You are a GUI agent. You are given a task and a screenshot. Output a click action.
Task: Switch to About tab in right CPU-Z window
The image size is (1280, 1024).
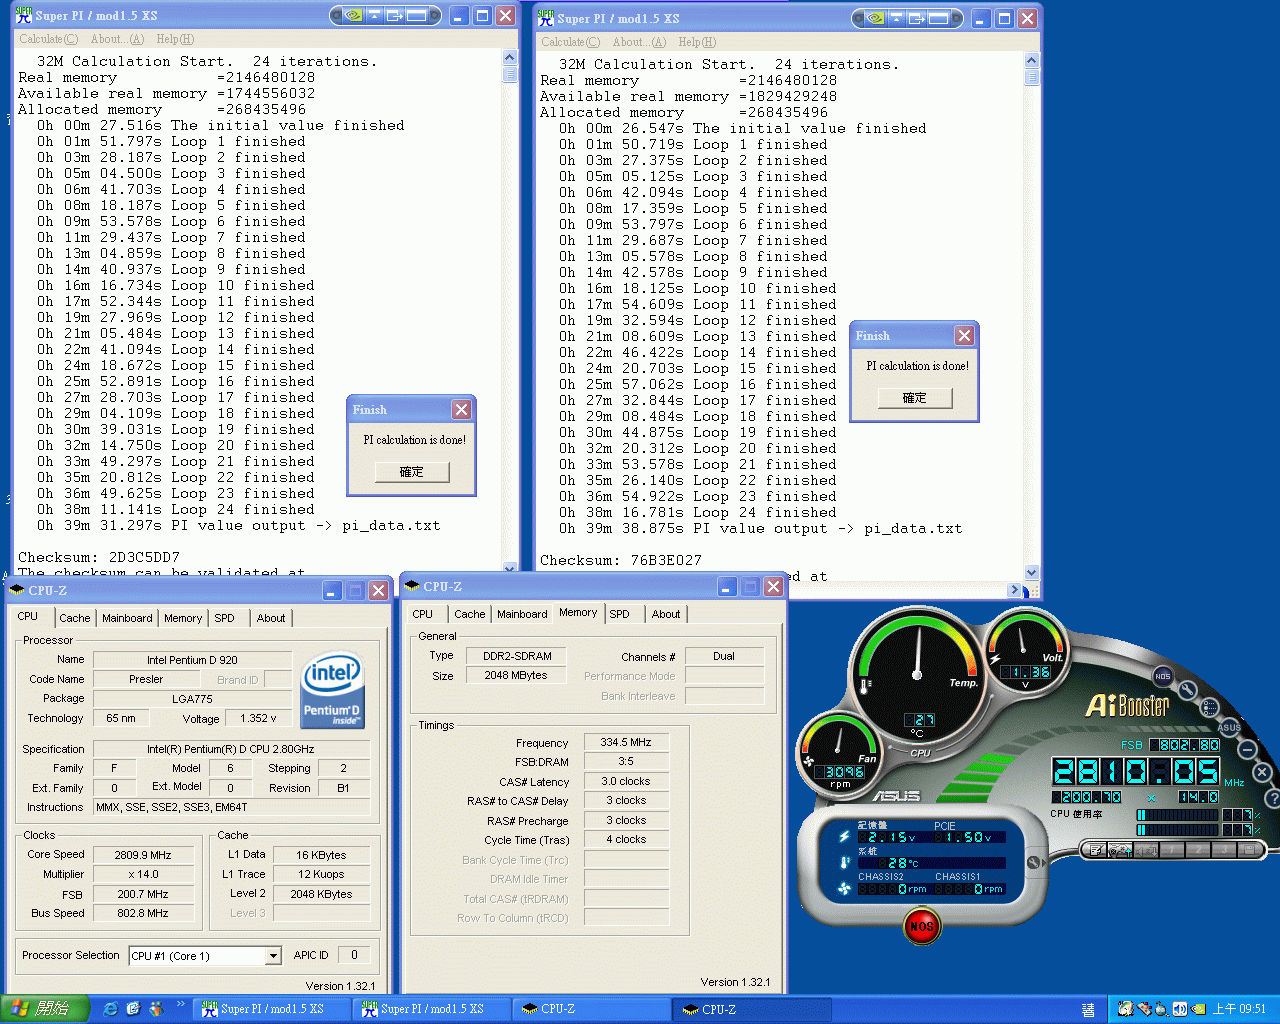tap(666, 614)
